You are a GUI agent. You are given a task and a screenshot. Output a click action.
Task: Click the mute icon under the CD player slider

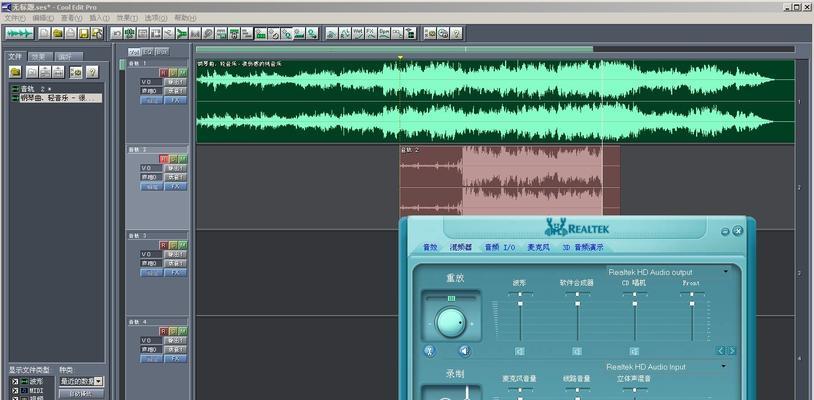coord(634,351)
